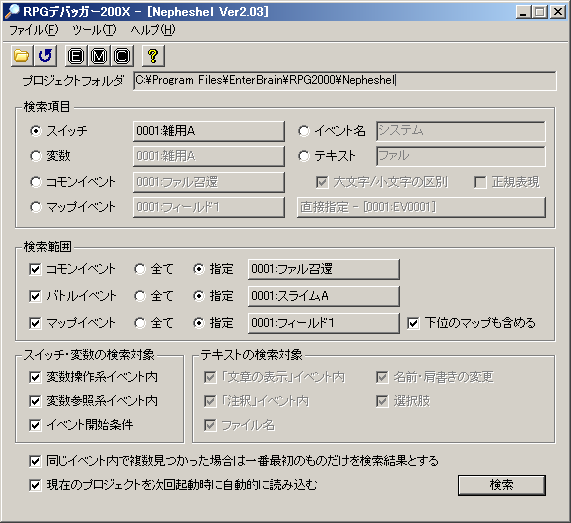Uncheck 下位のマップも含める checkbox
This screenshot has width=571, height=523.
click(x=413, y=323)
